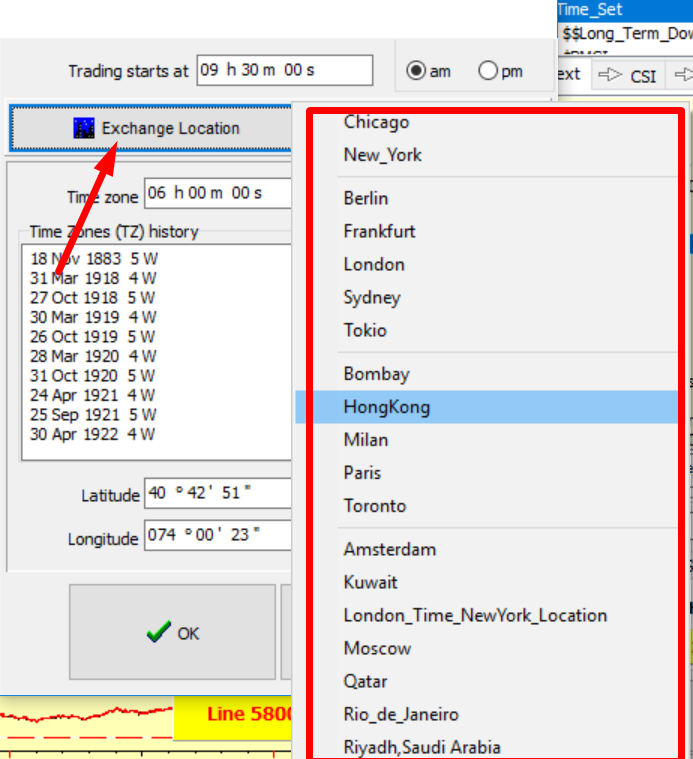693x759 pixels.
Task: Click the Time zone input field
Action: [217, 193]
